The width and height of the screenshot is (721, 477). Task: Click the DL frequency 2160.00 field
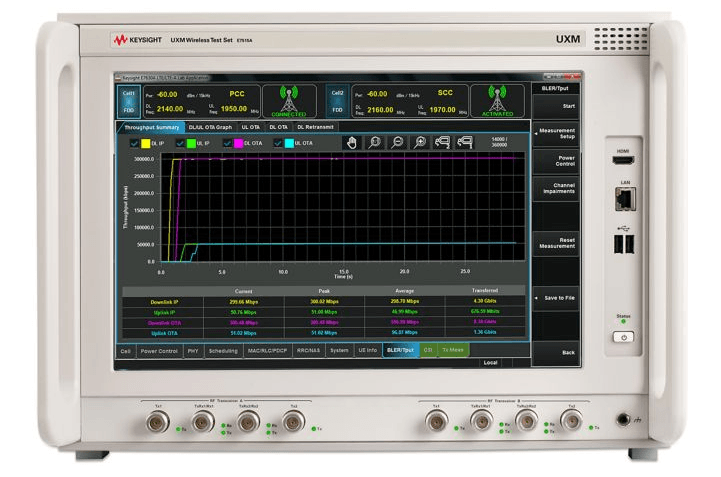click(380, 110)
